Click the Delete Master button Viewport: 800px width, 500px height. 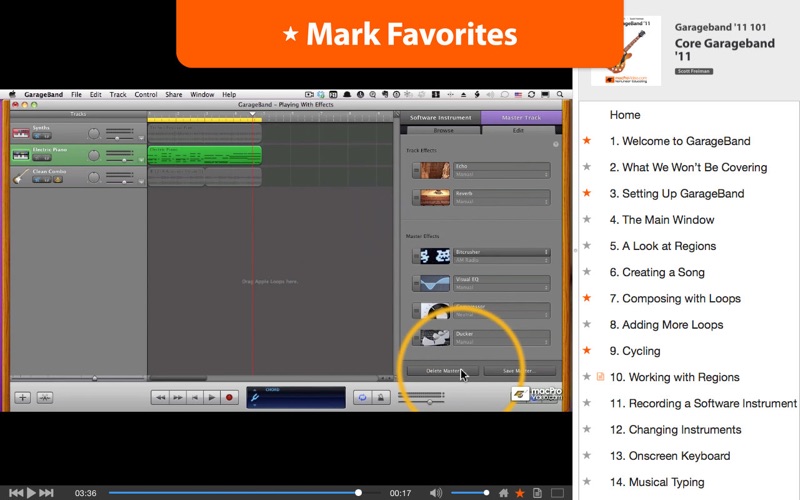pos(442,371)
